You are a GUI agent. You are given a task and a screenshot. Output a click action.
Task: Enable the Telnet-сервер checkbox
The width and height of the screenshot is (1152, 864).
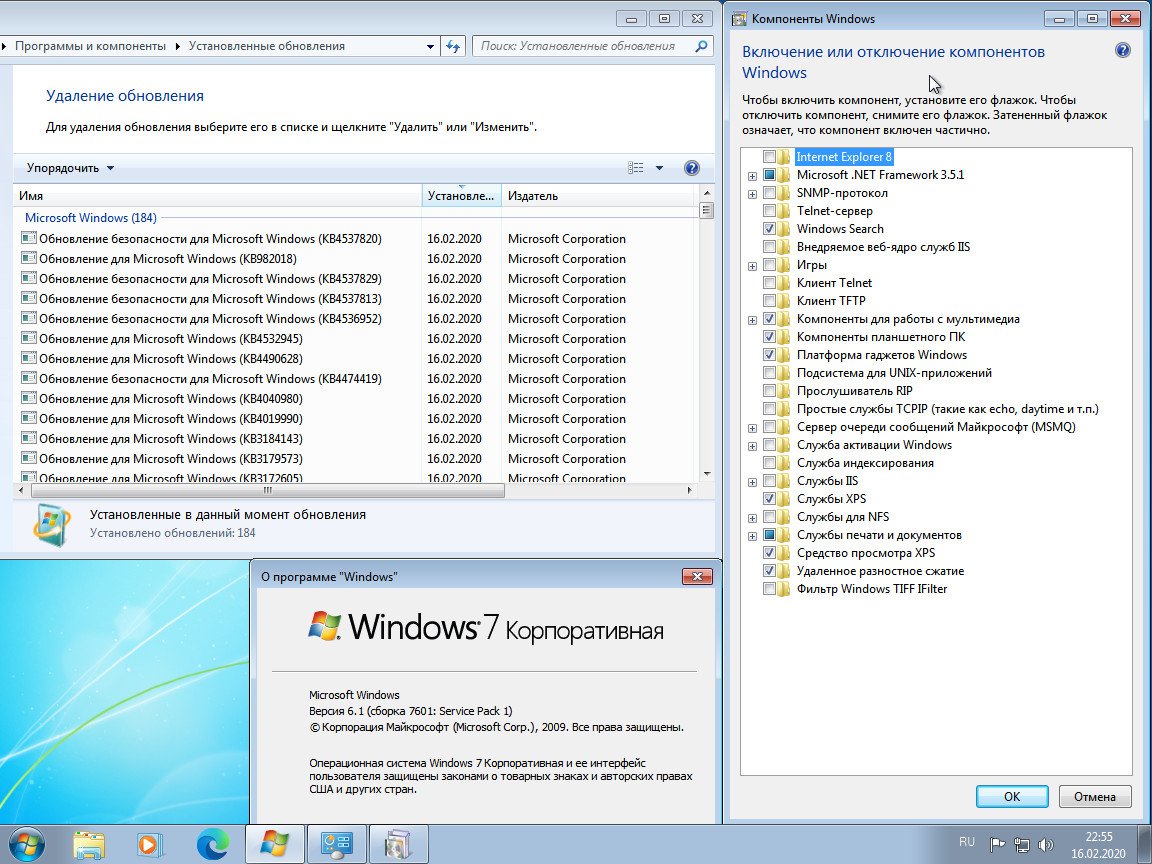tap(769, 211)
